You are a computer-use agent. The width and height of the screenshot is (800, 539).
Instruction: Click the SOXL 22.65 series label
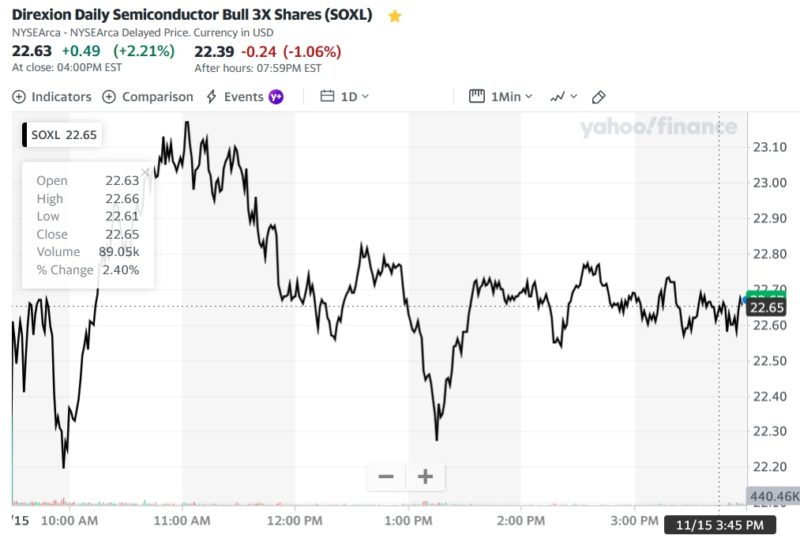click(64, 135)
